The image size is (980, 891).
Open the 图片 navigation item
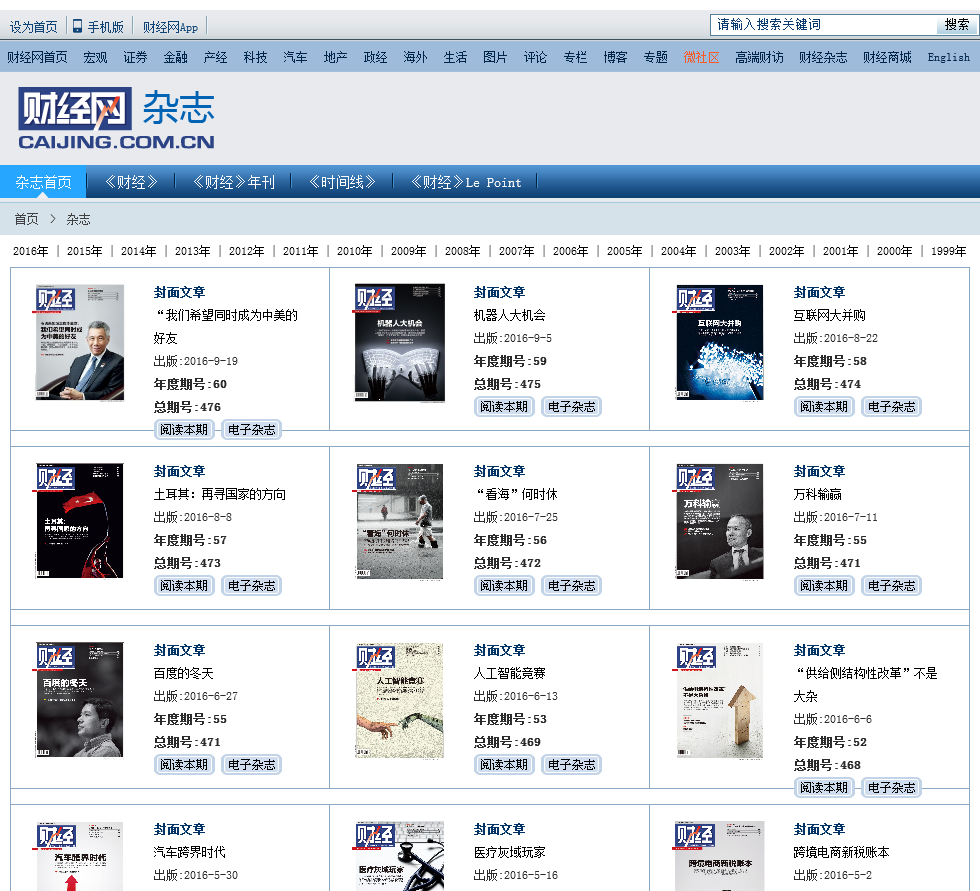pyautogui.click(x=495, y=57)
